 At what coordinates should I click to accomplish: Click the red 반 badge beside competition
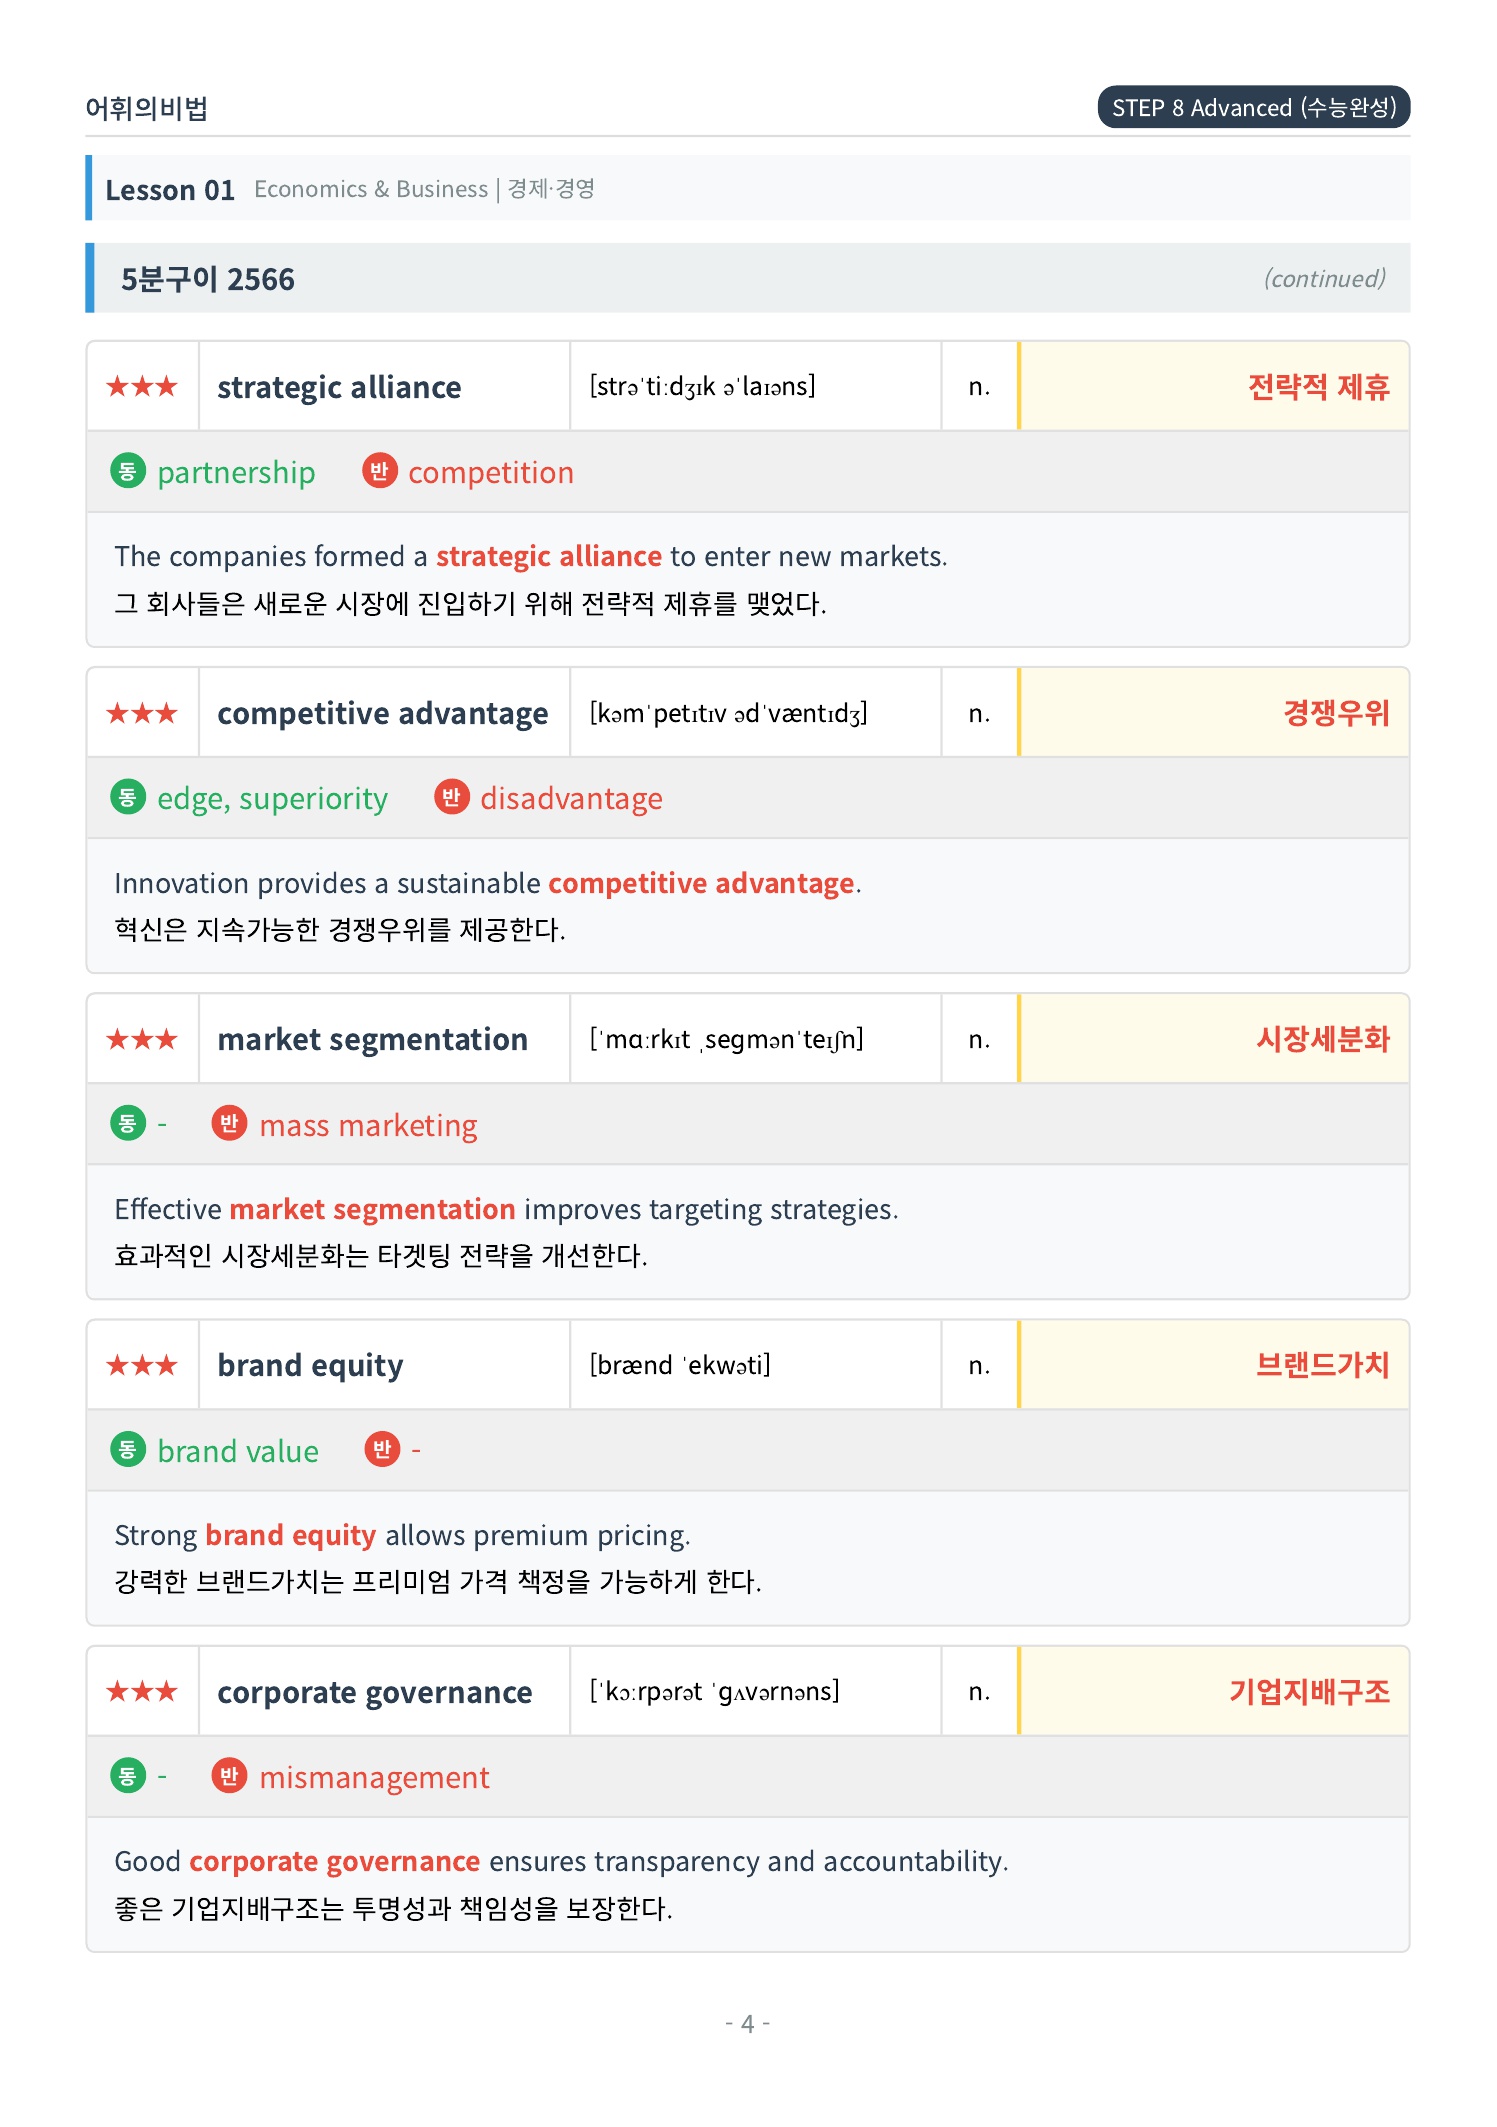pyautogui.click(x=379, y=471)
